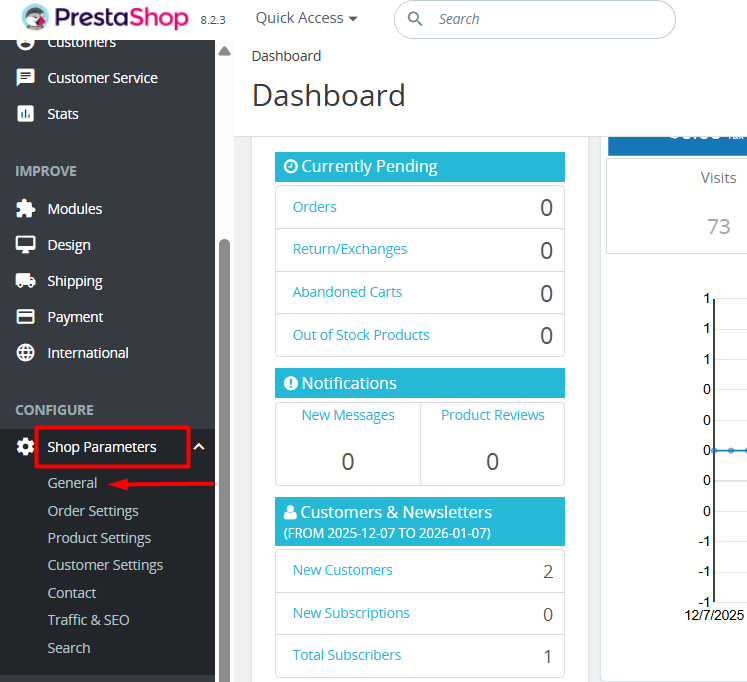Open the Abandoned Carts link

tap(347, 292)
